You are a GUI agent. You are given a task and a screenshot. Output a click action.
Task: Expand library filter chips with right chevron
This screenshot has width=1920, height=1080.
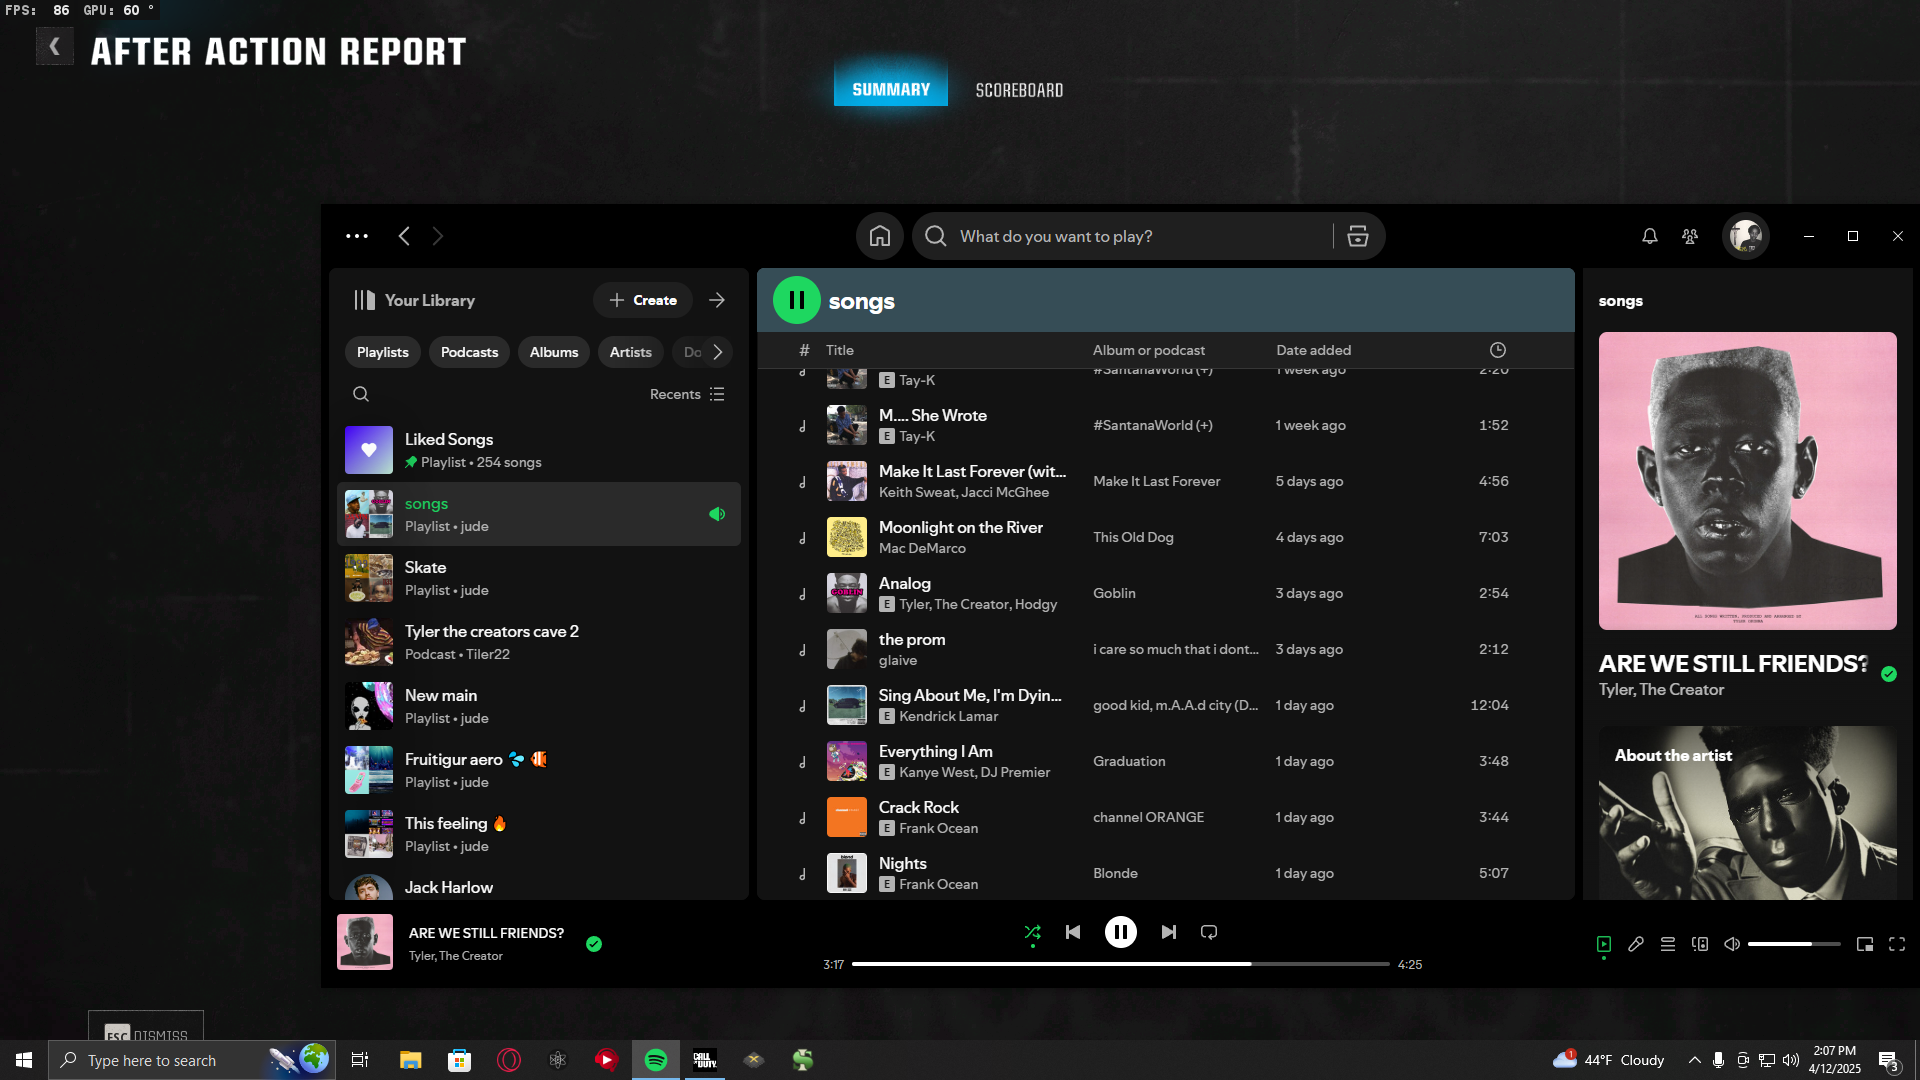tap(718, 352)
